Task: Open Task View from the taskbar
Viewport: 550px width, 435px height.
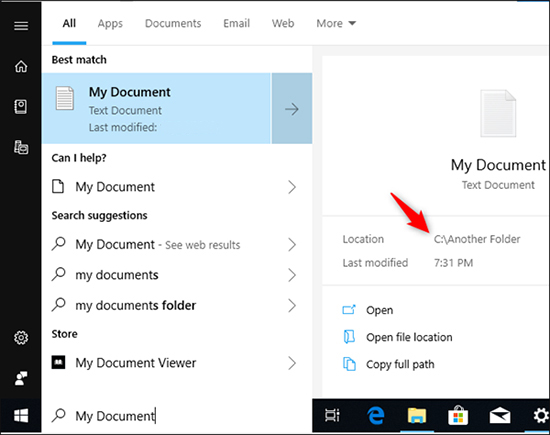Action: point(332,416)
